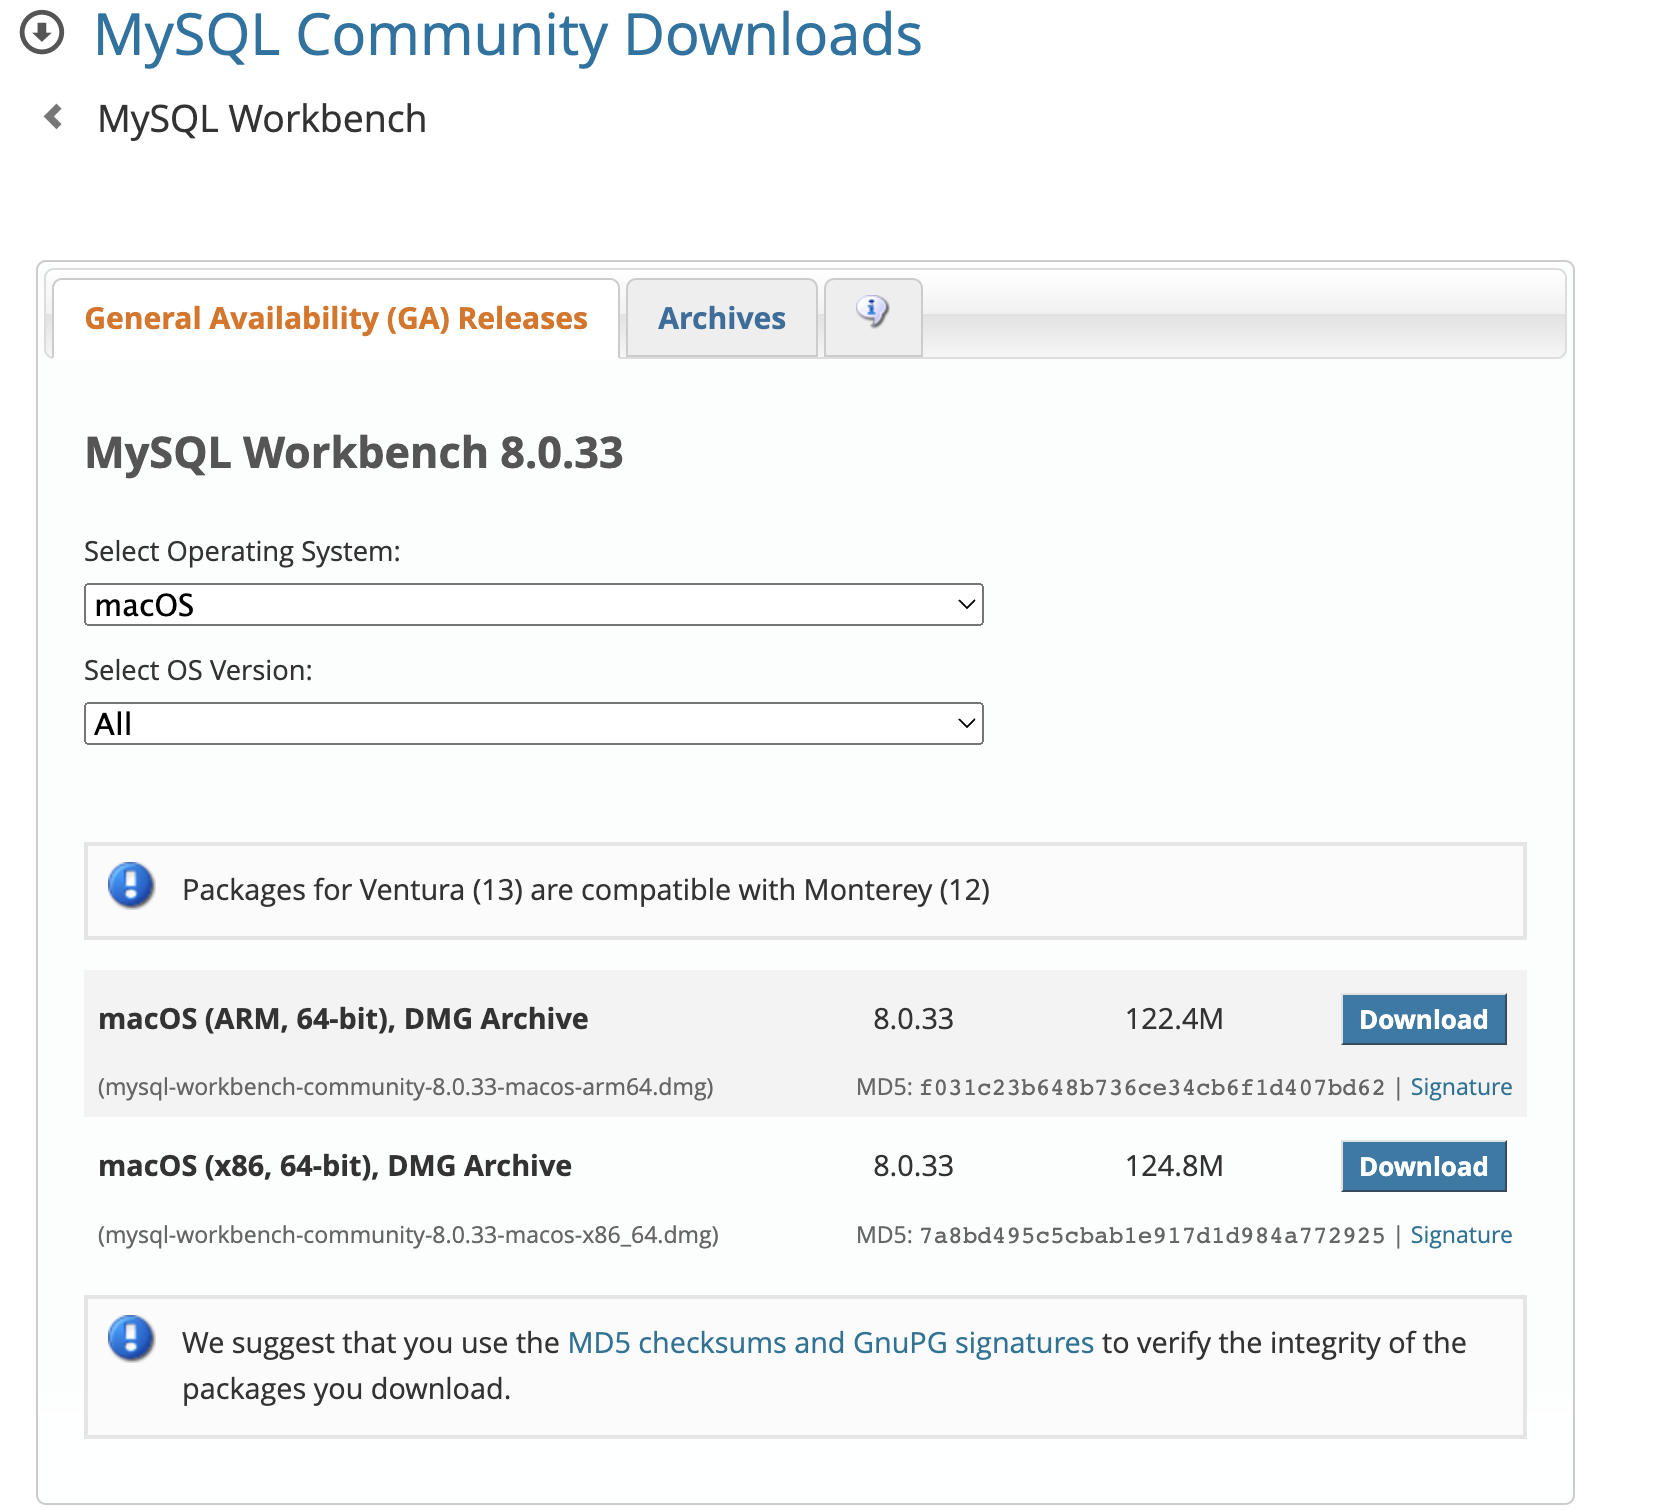
Task: Click filename mysql-workbench-community-8.0.33-macos-x86_64.dmg
Action: tap(408, 1235)
